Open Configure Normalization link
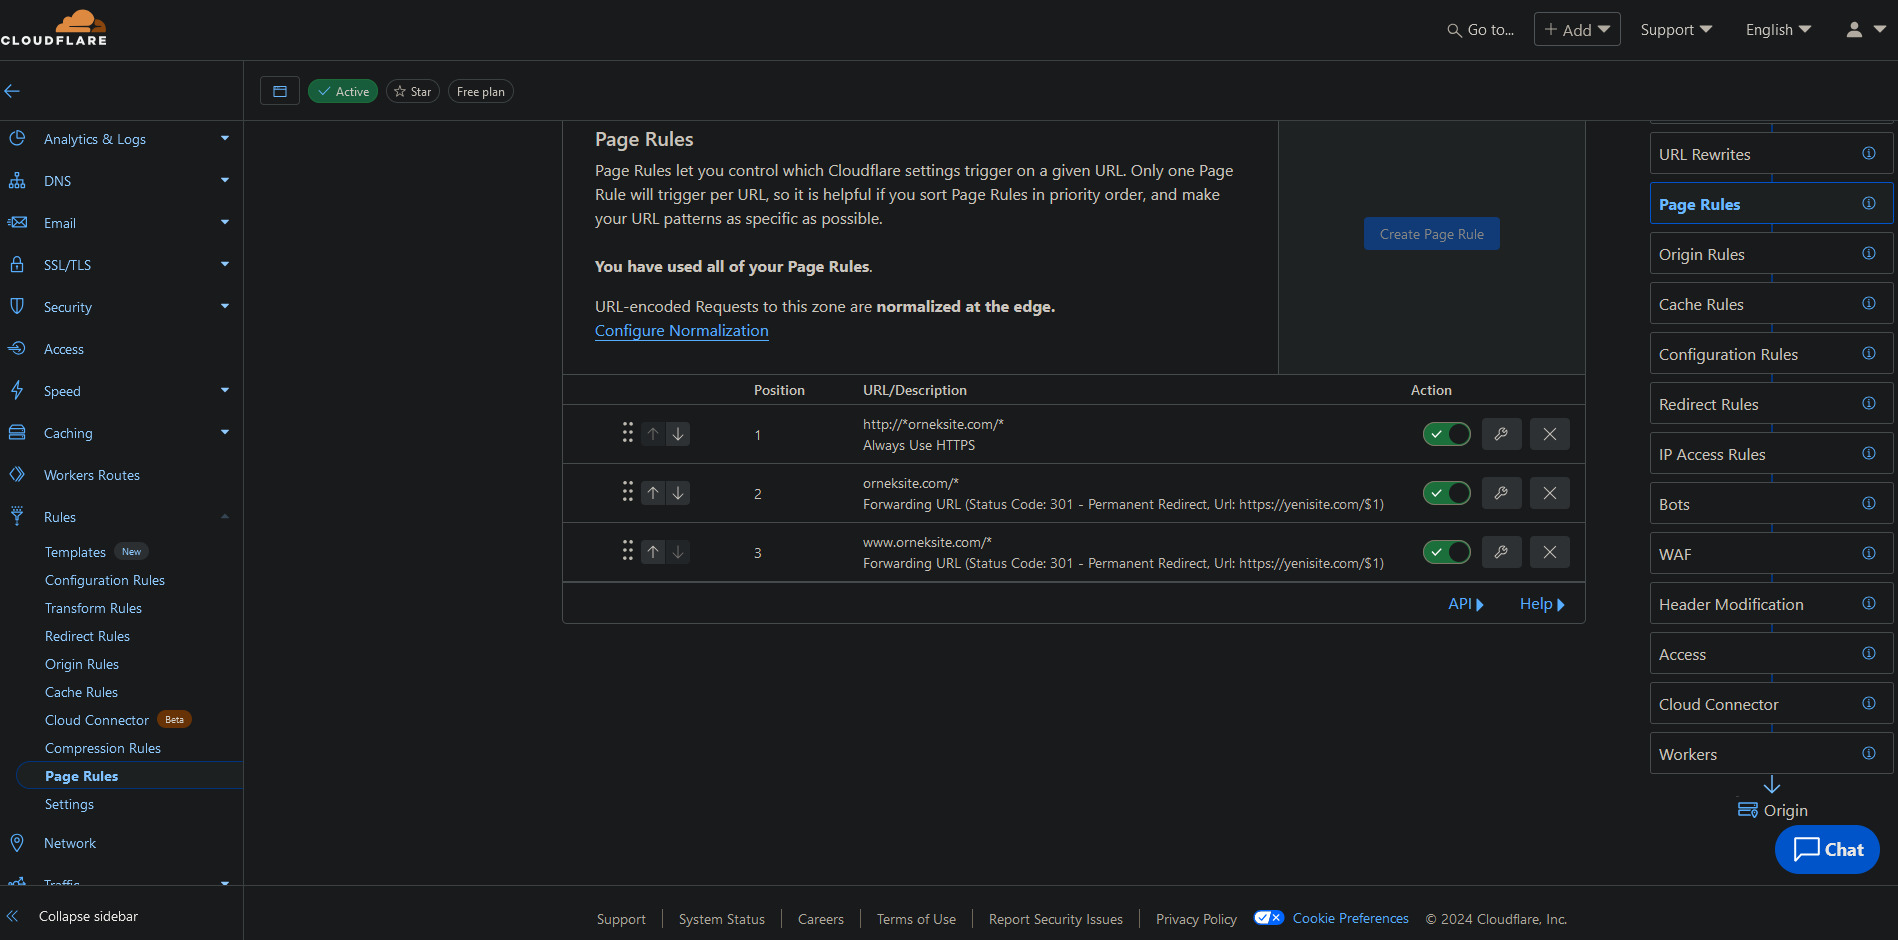Viewport: 1898px width, 940px height. (682, 331)
